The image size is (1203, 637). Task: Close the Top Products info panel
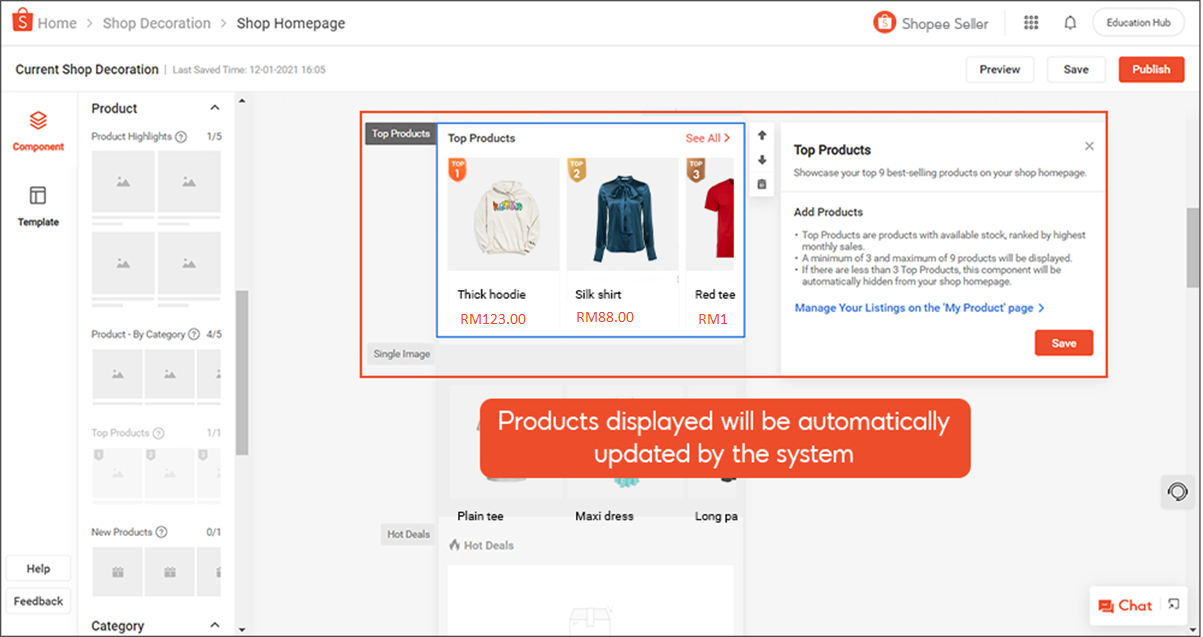tap(1089, 145)
